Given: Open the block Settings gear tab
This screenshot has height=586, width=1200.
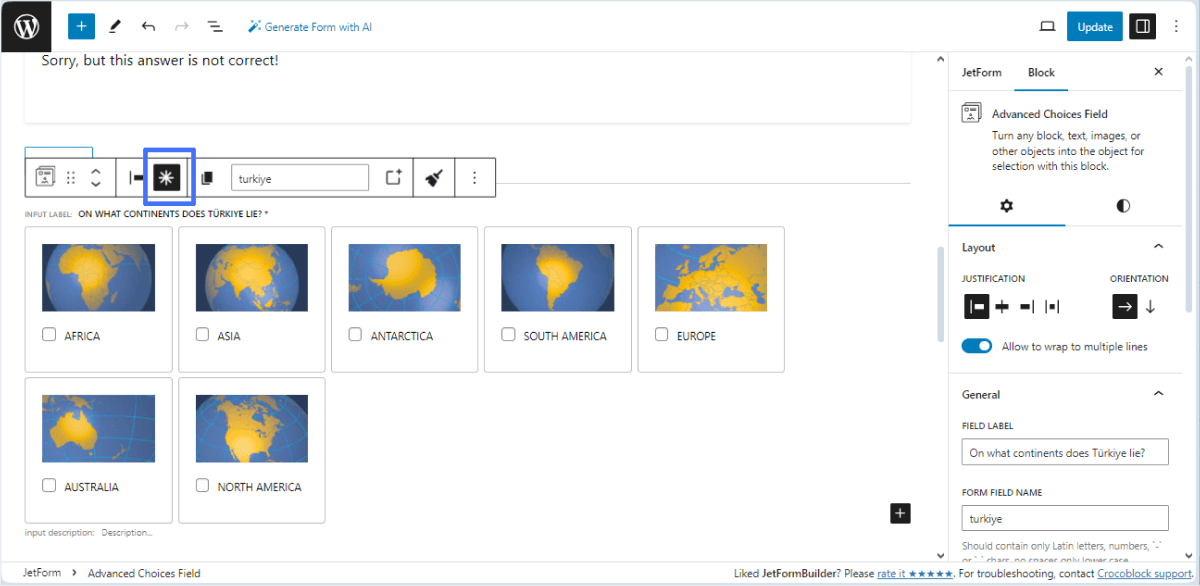Looking at the screenshot, I should 1006,206.
